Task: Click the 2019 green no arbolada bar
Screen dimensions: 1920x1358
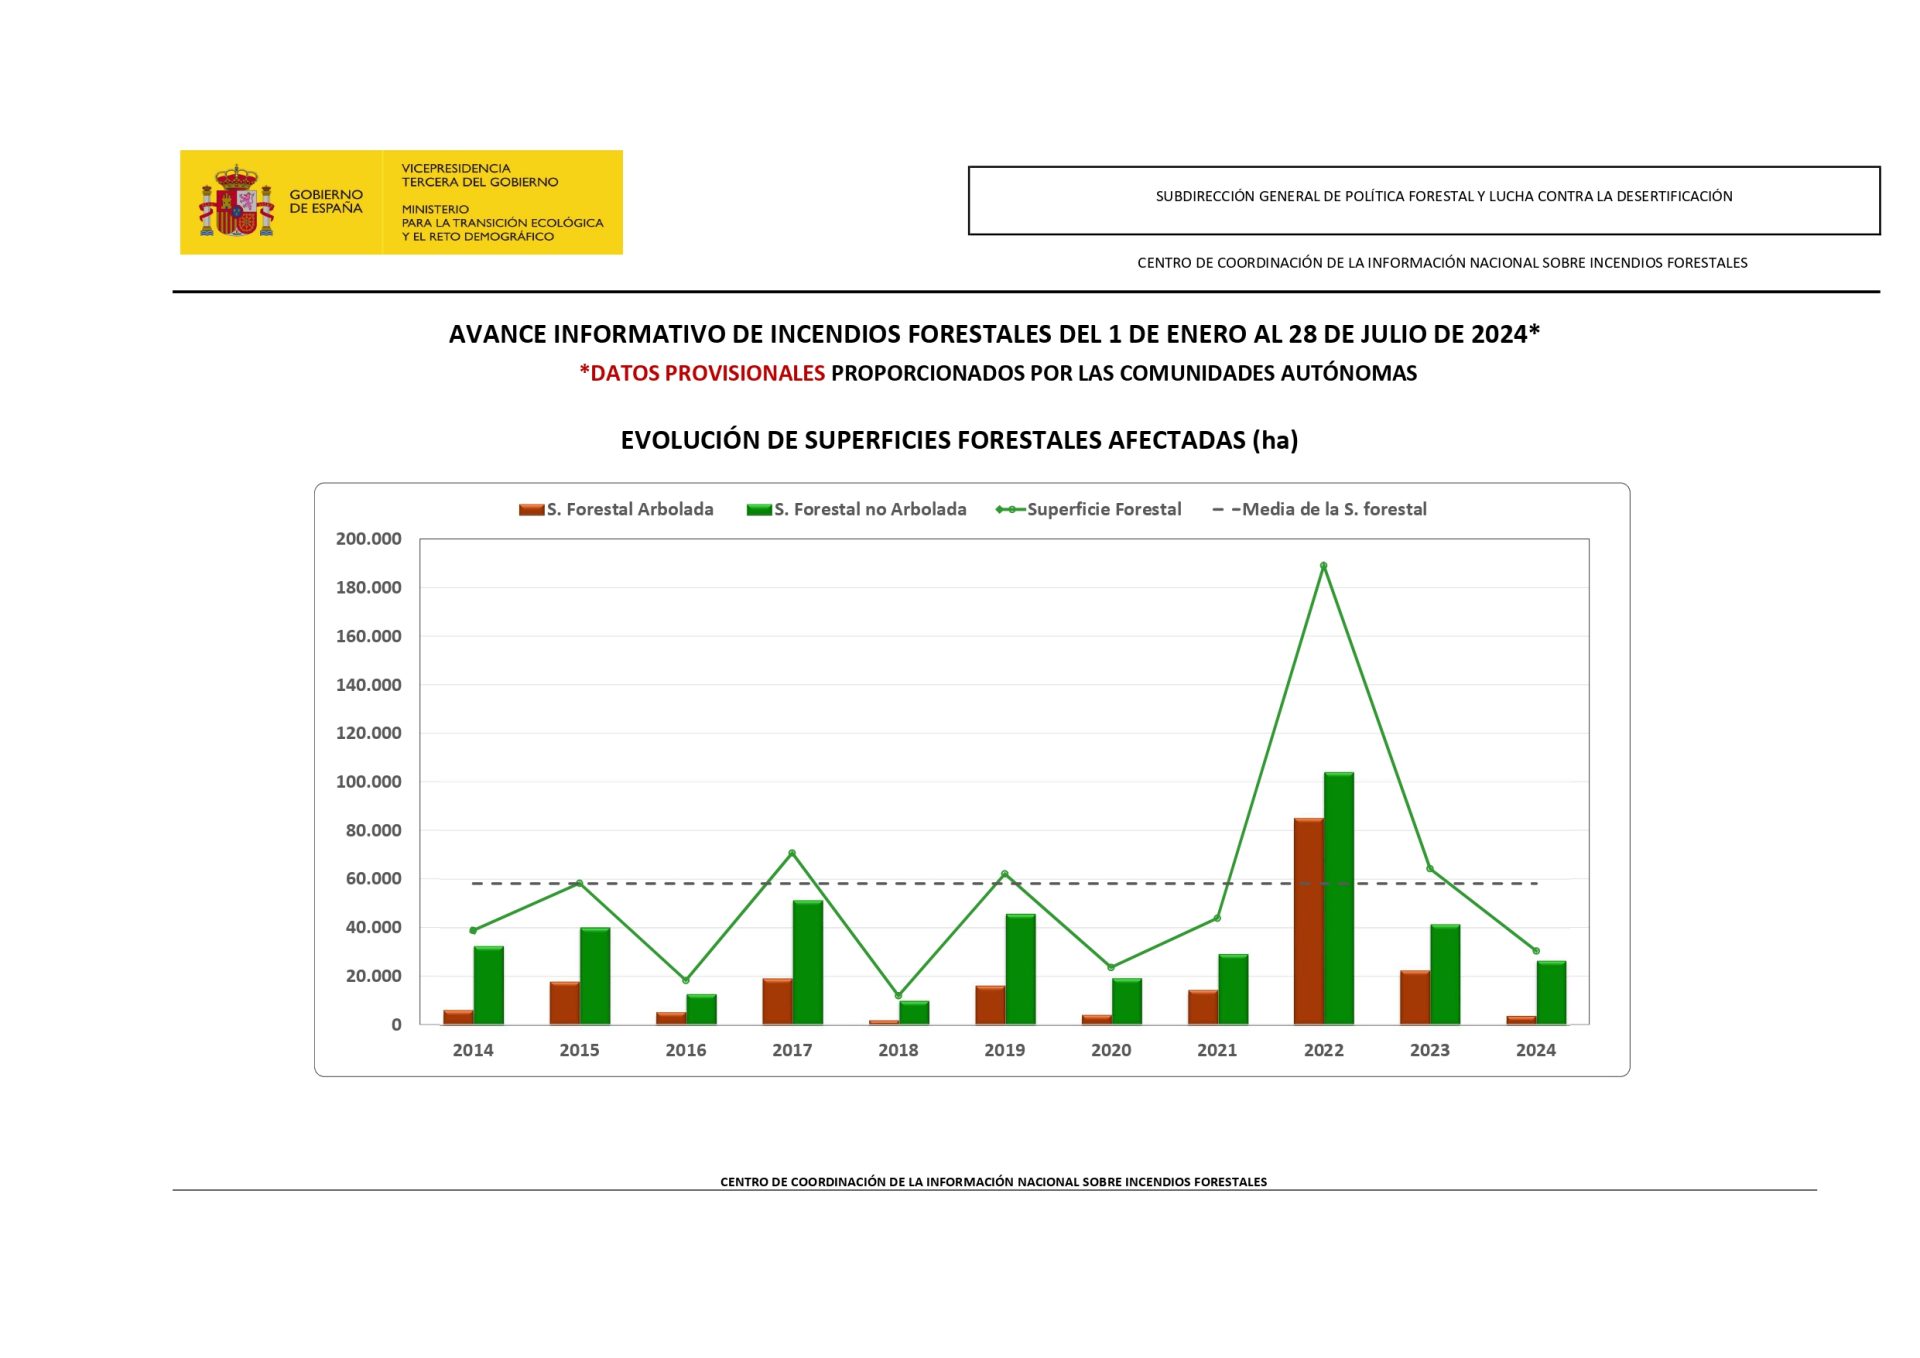Action: (x=1020, y=969)
